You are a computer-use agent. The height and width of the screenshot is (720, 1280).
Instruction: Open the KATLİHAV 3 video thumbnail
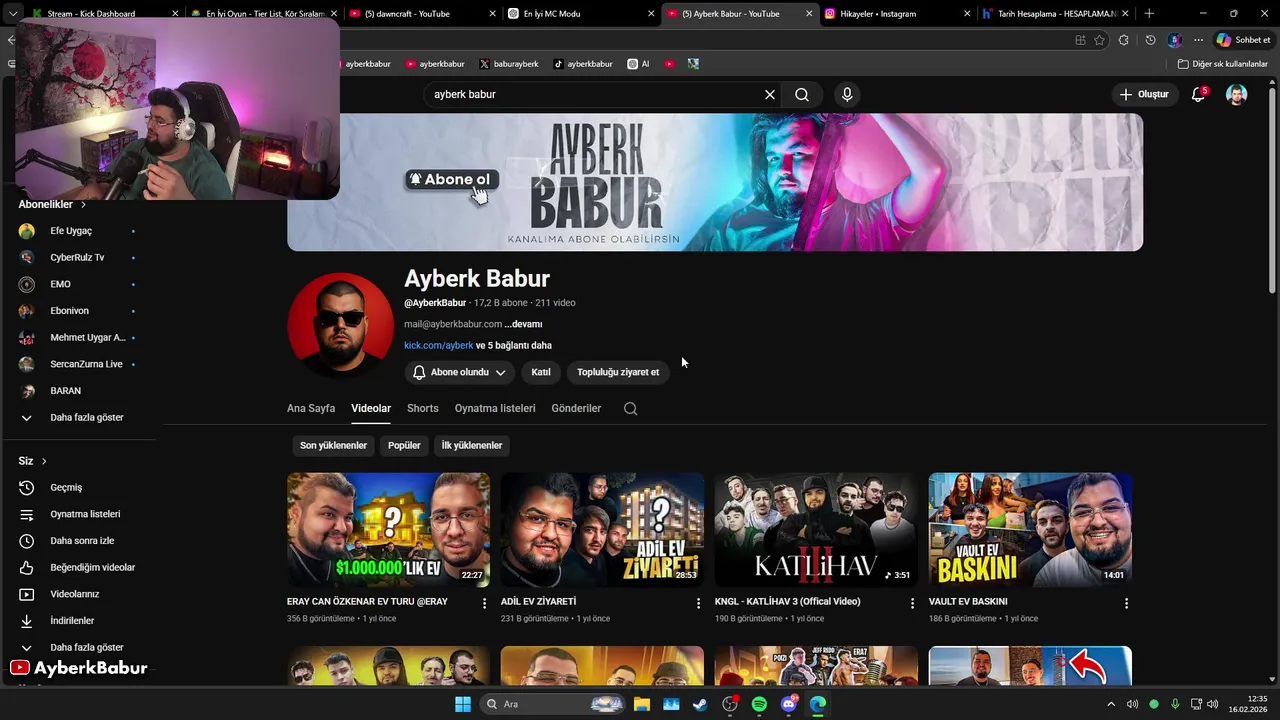pos(816,530)
